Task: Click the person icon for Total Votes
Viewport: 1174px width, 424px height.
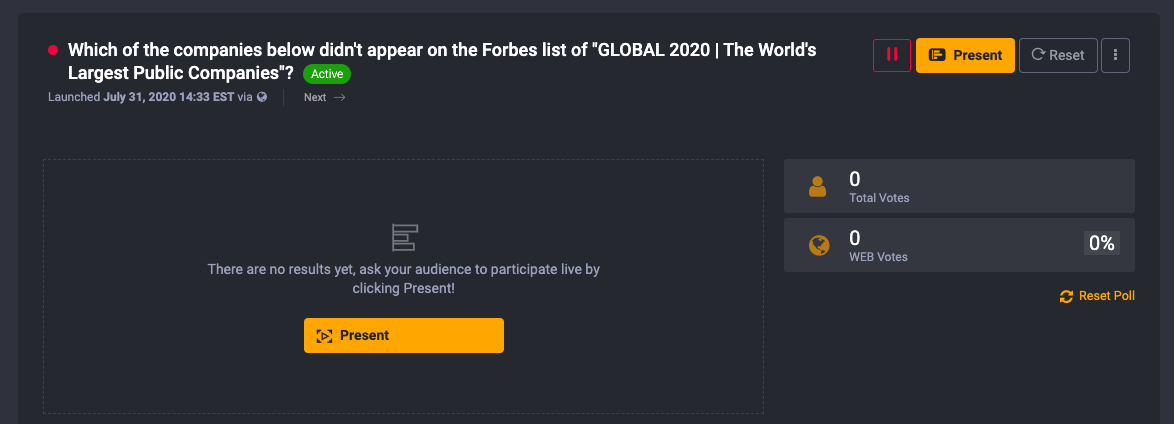Action: [818, 187]
